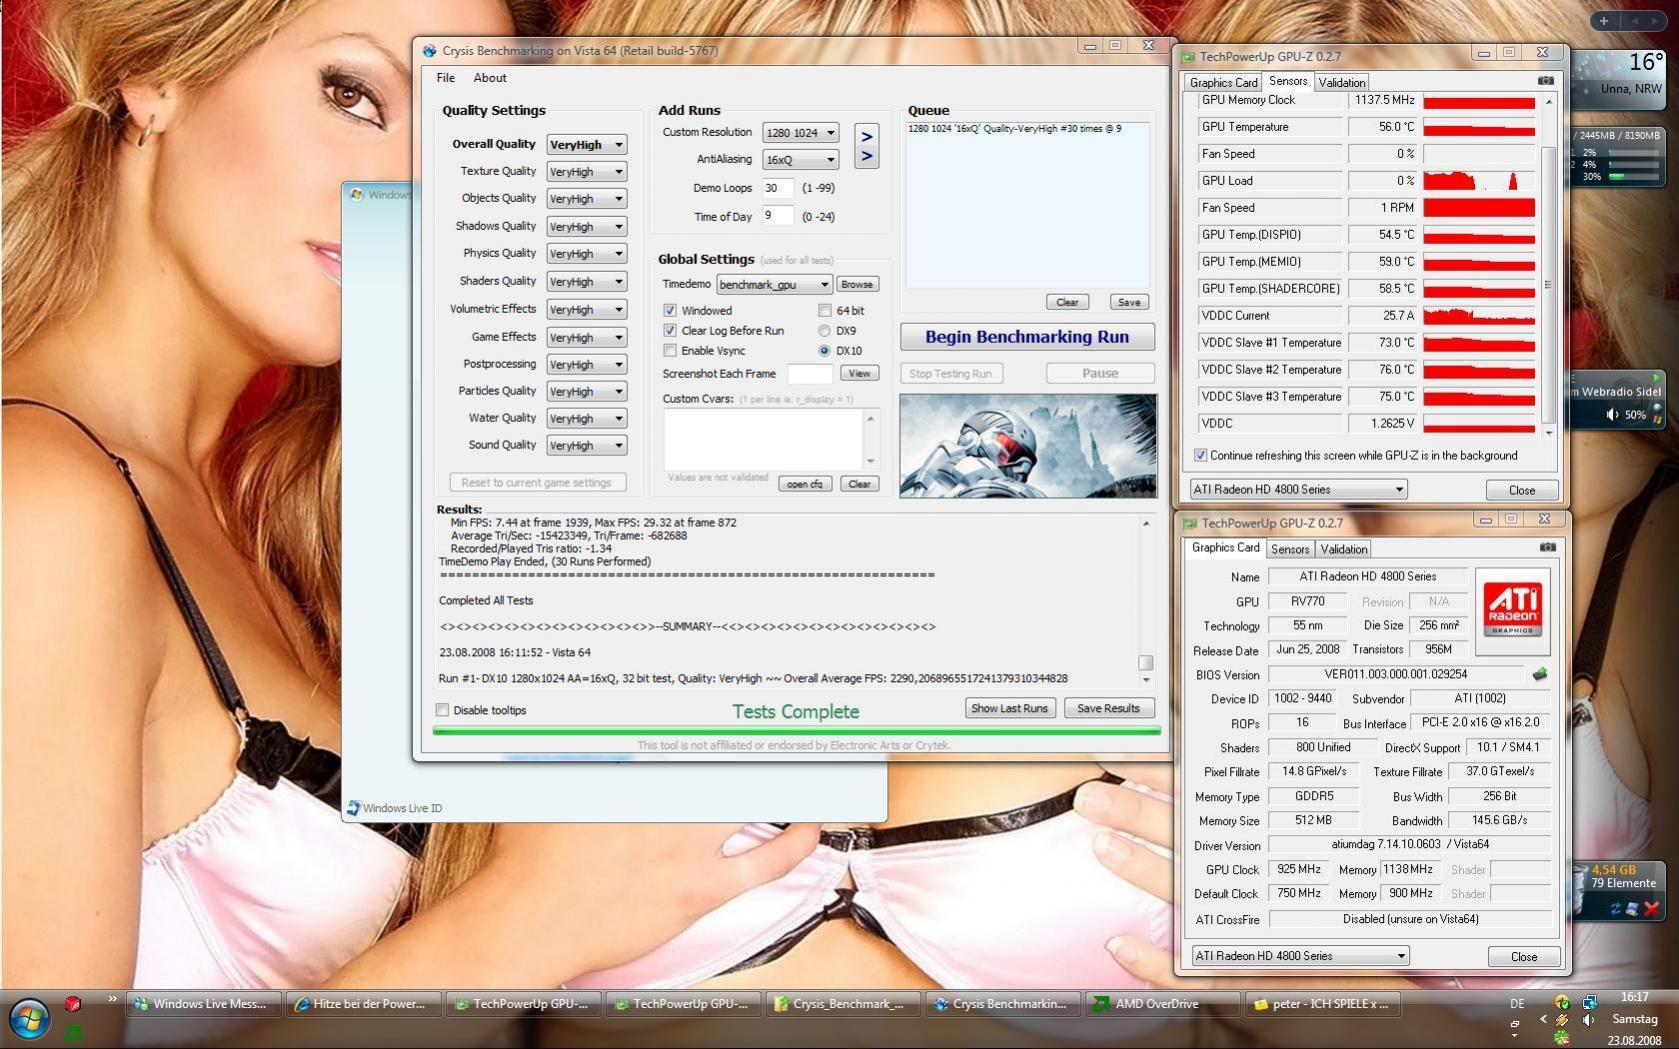
Task: Open the Custom Resolution dropdown
Action: click(x=800, y=133)
